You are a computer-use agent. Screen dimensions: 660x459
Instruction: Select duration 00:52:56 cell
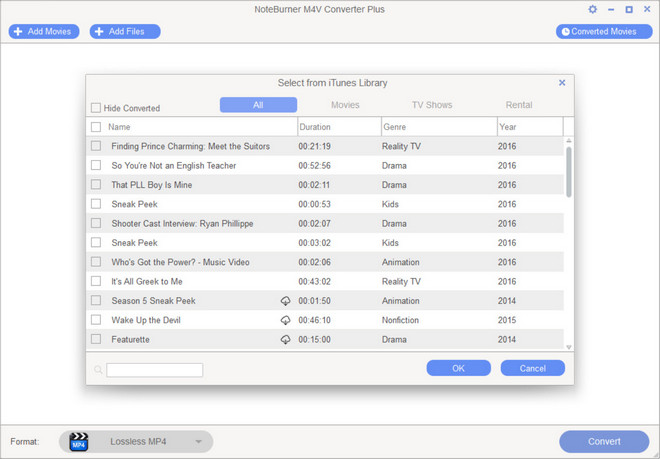(314, 165)
